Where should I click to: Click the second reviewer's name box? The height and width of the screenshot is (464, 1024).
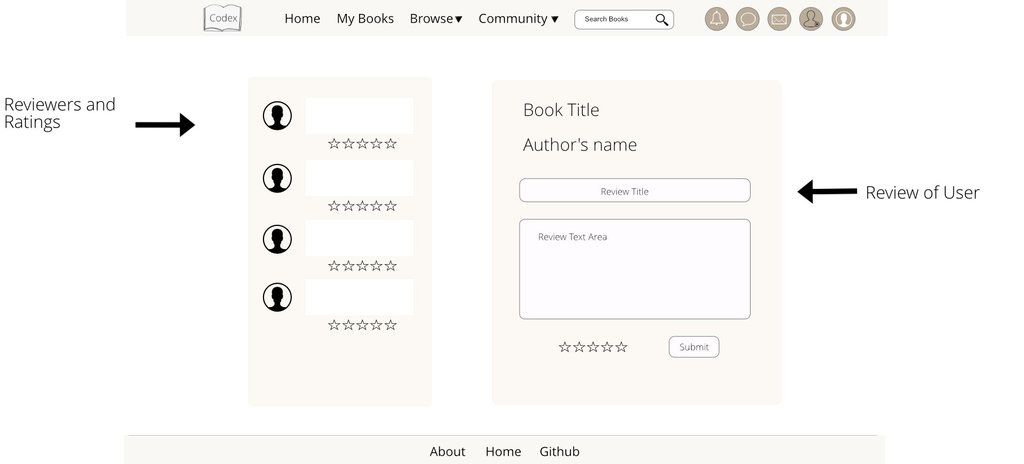[359, 178]
